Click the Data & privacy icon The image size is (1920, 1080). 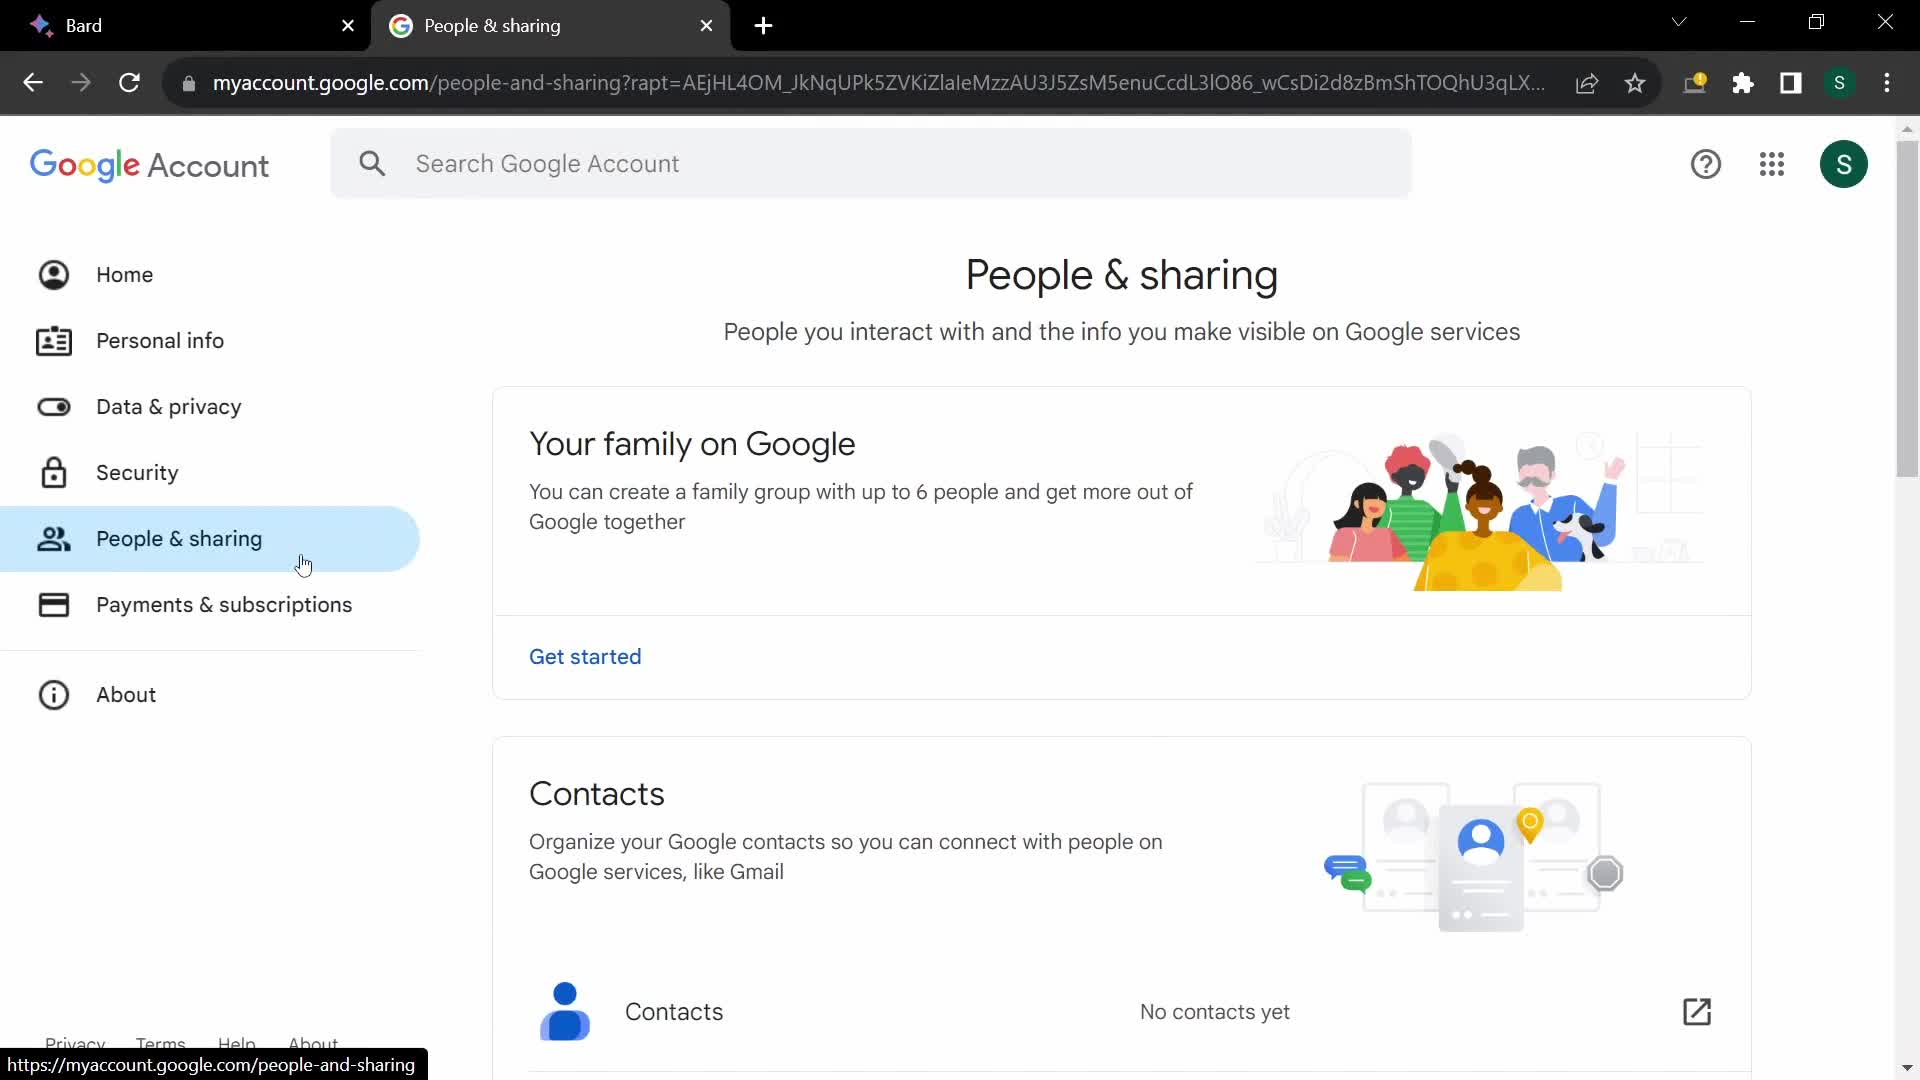coord(53,406)
